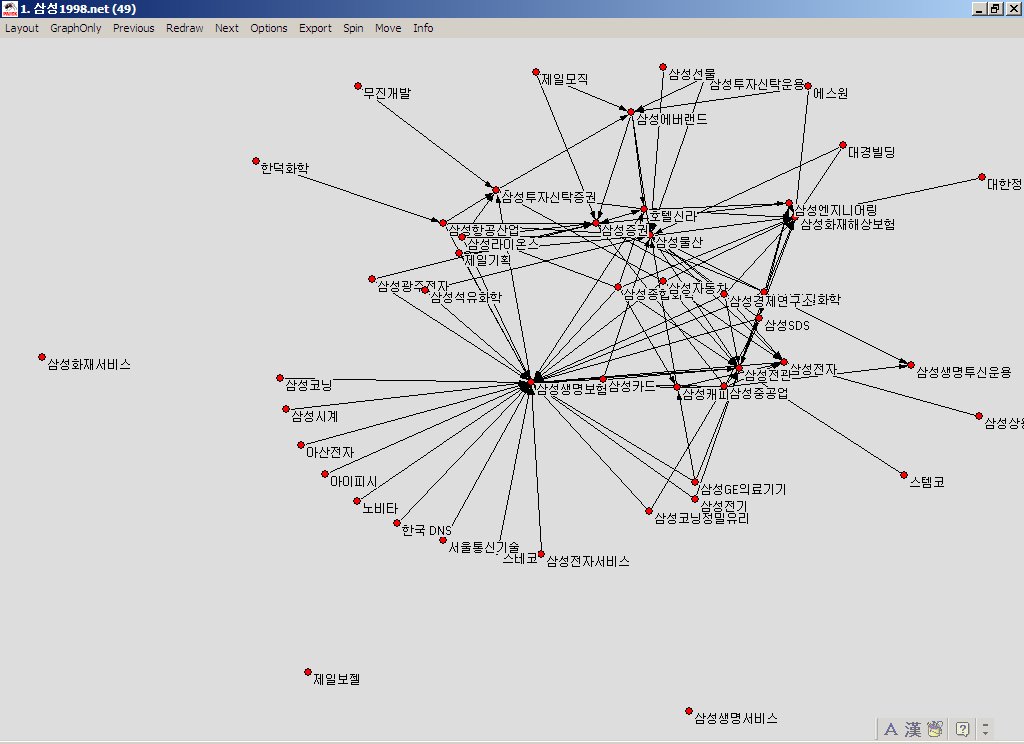Screen dimensions: 1024x744
Task: Open the Layout menu
Action: click(22, 28)
